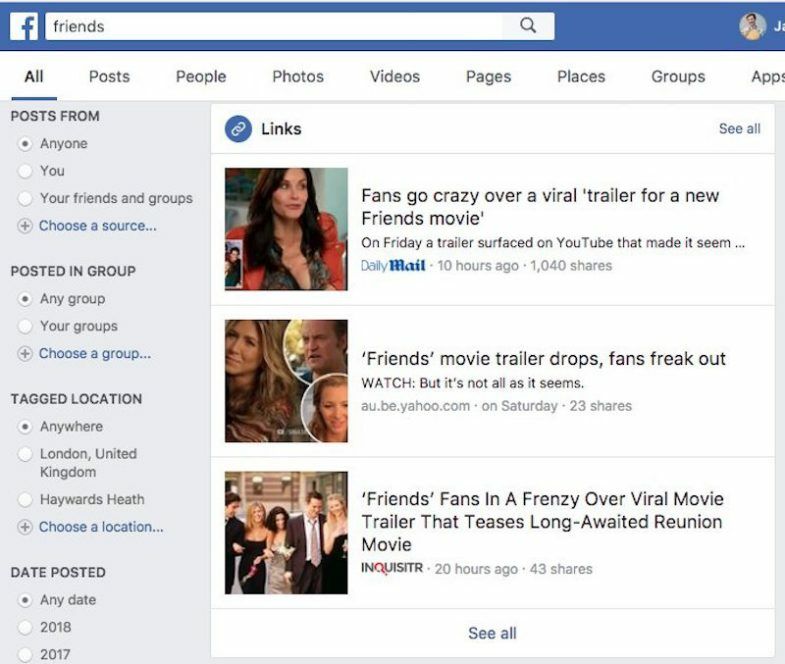Select Any date radio button
This screenshot has height=664, width=785.
(25, 600)
